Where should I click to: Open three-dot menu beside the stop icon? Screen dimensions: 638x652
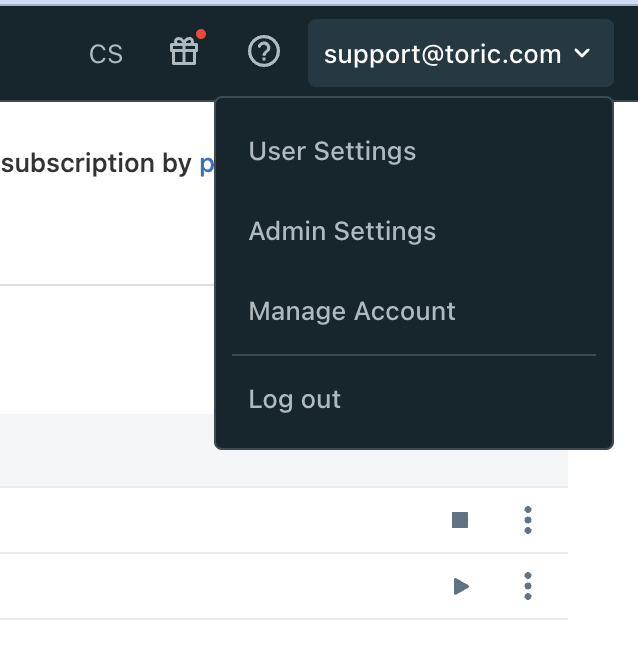pos(528,520)
